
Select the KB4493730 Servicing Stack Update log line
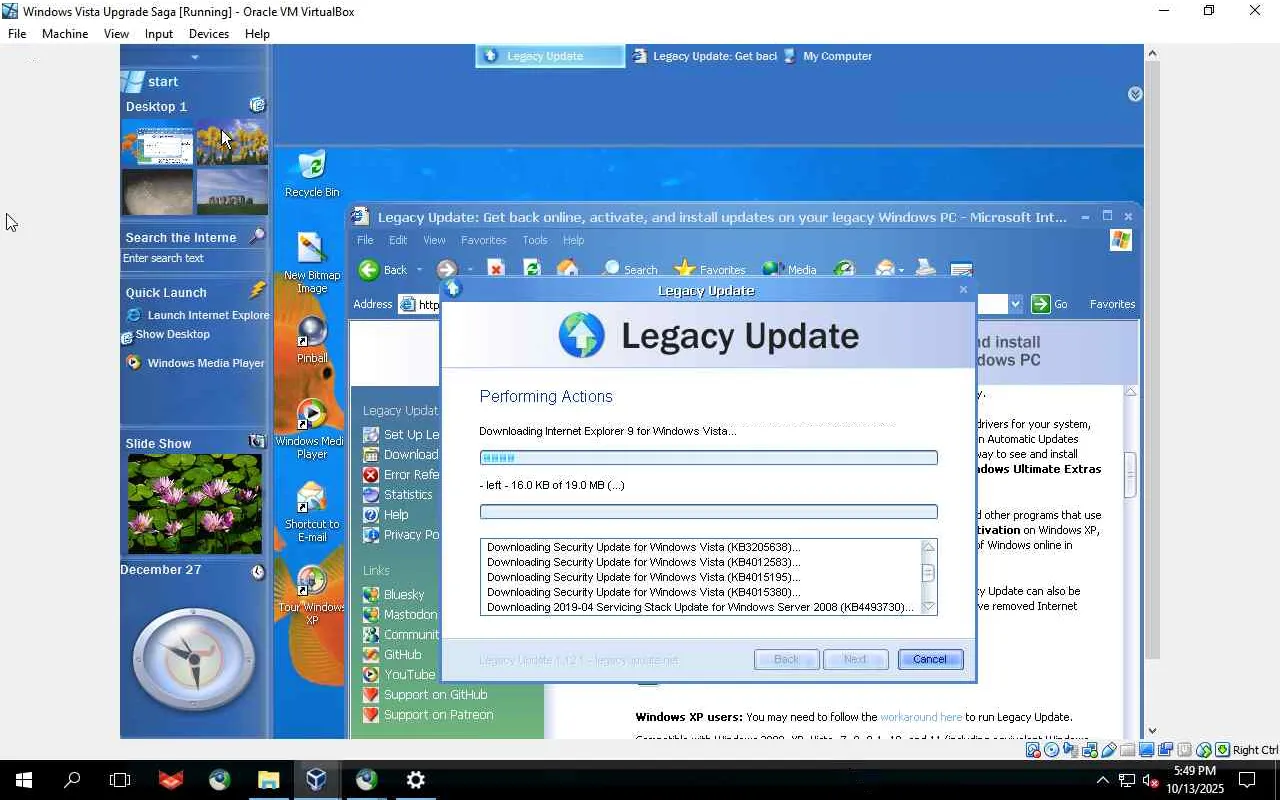700,607
